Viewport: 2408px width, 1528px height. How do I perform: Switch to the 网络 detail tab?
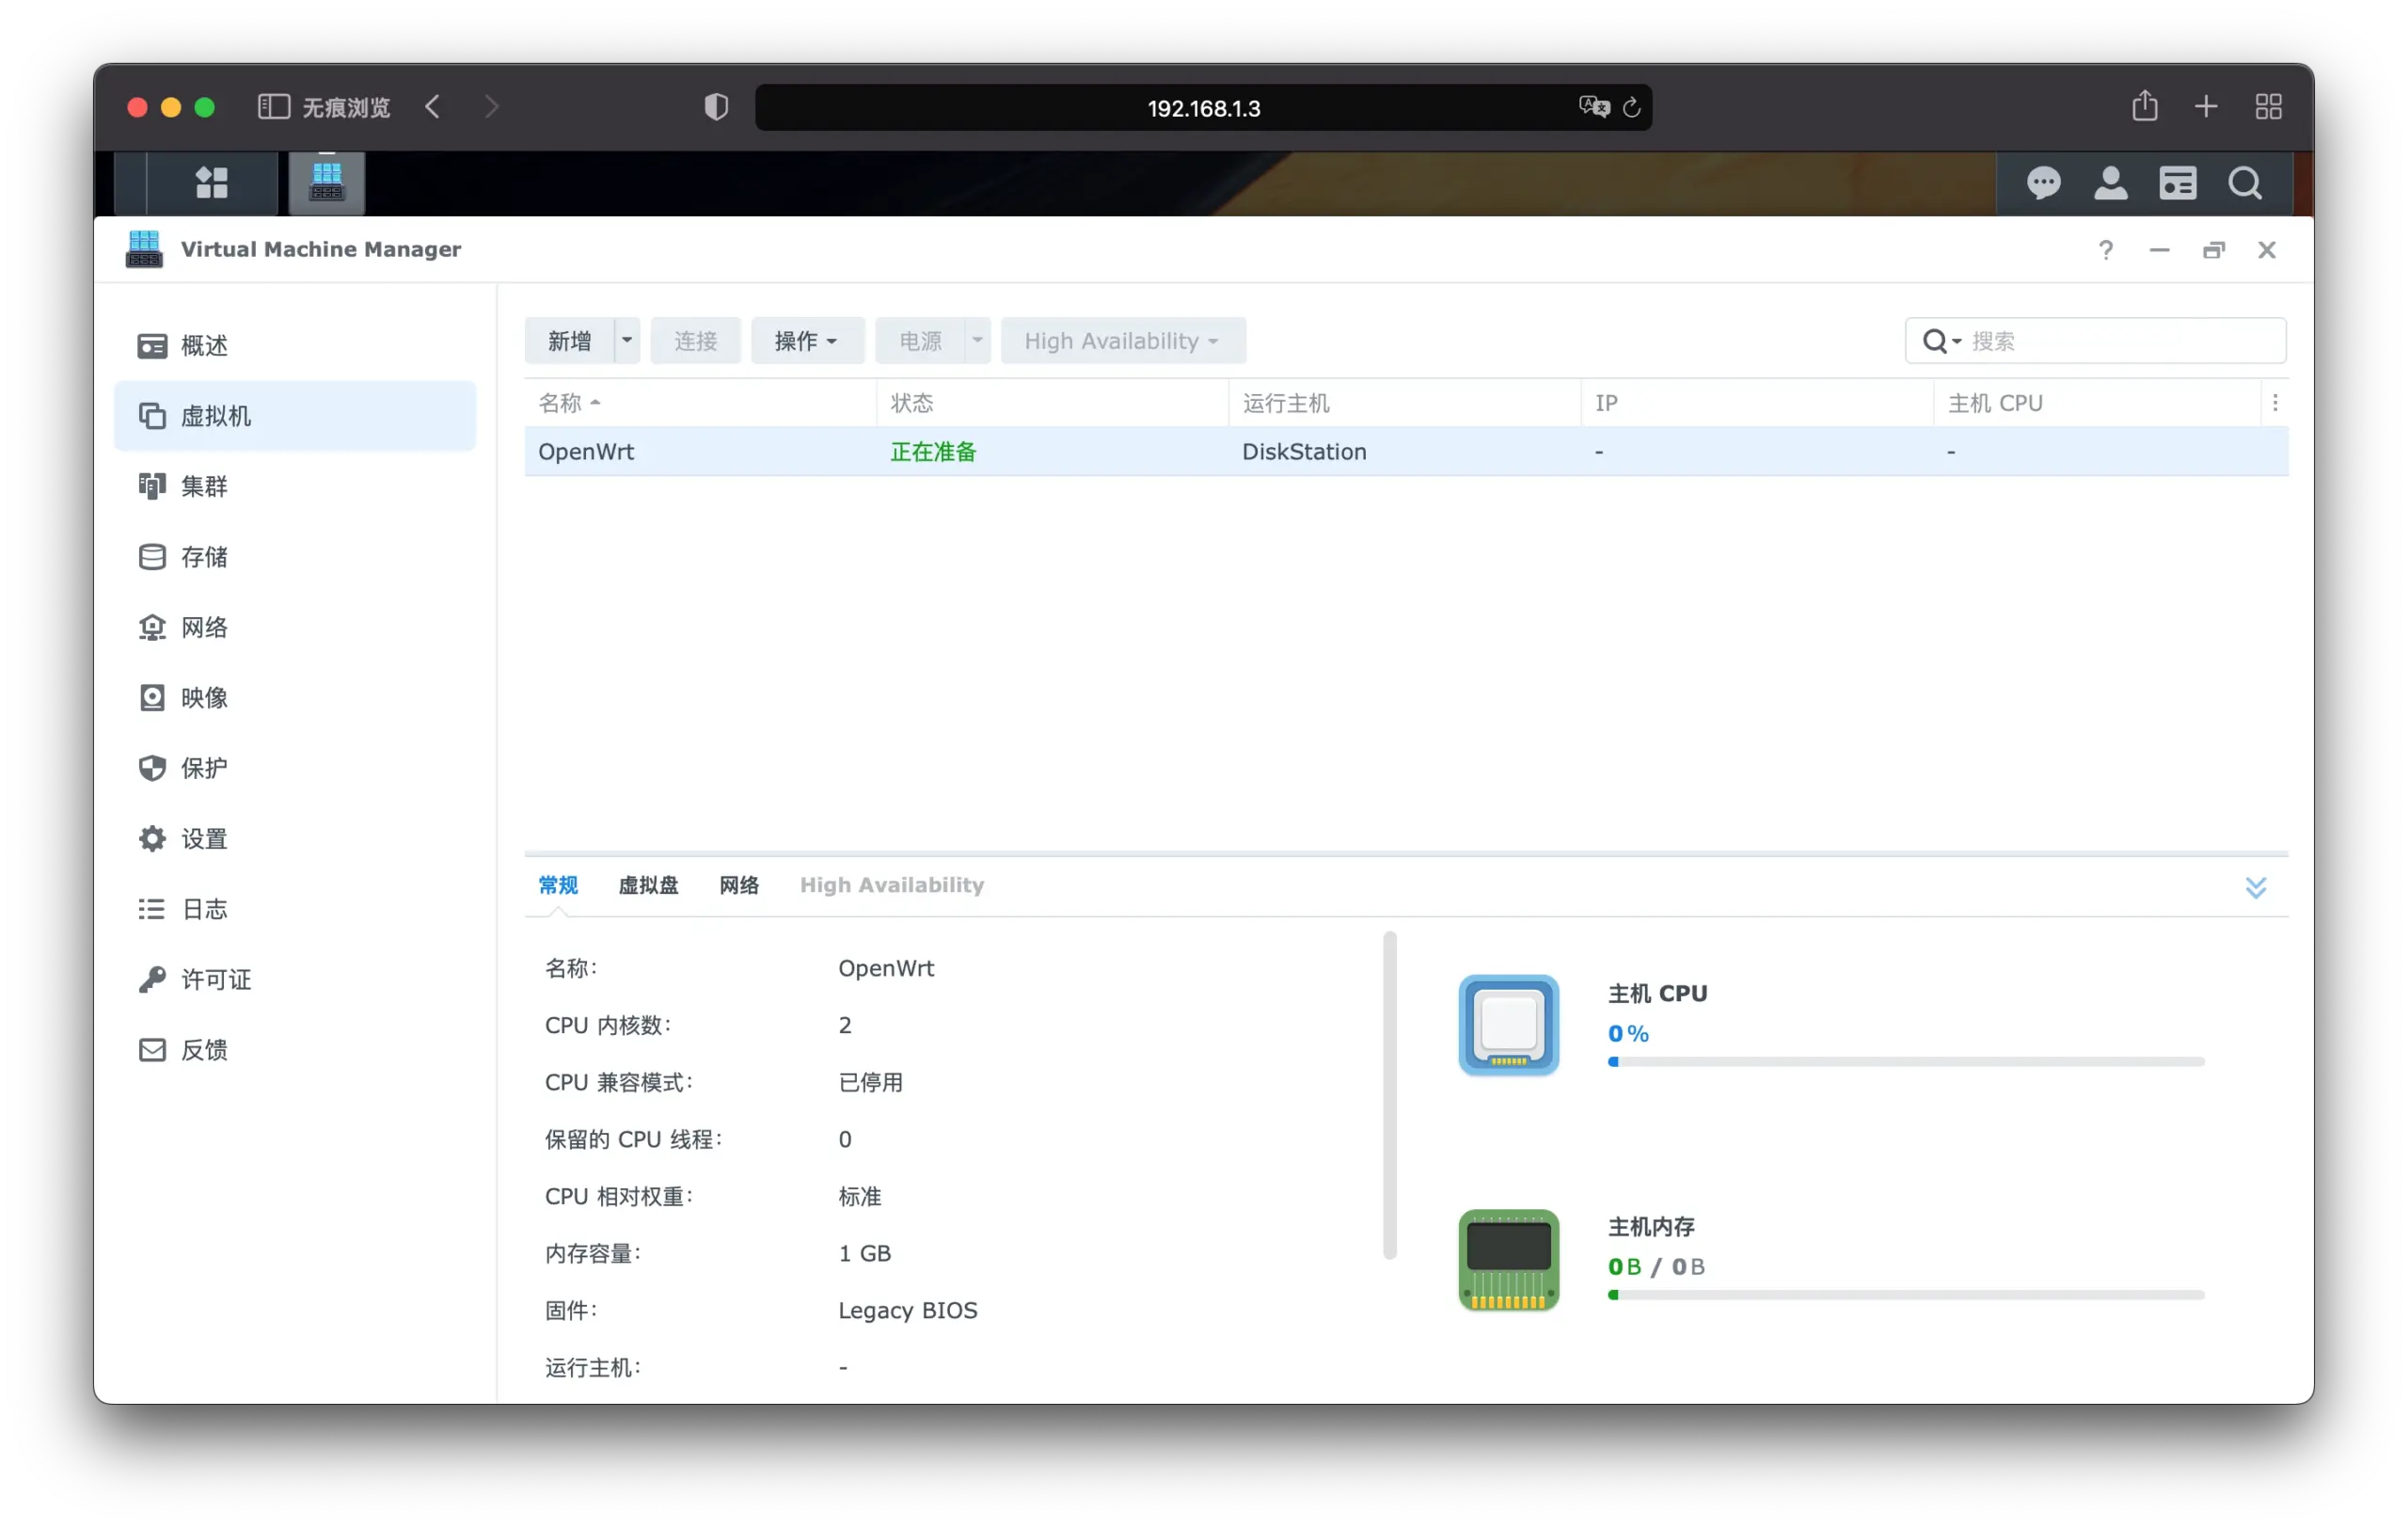tap(739, 885)
